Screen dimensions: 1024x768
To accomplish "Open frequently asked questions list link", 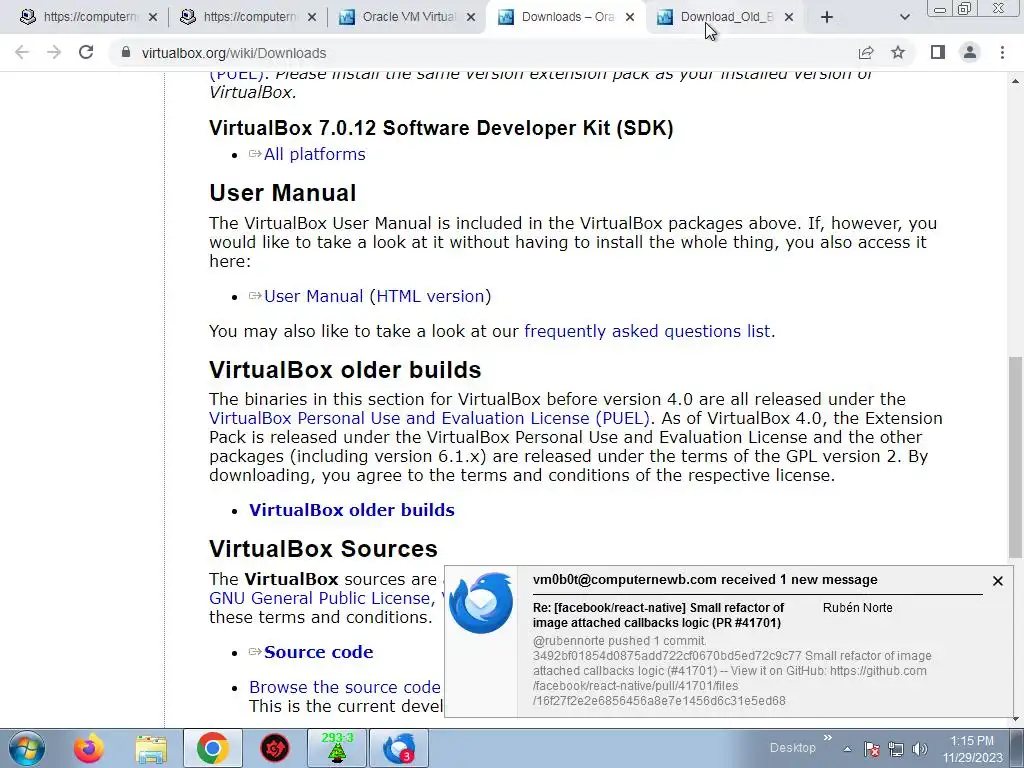I will 647,331.
